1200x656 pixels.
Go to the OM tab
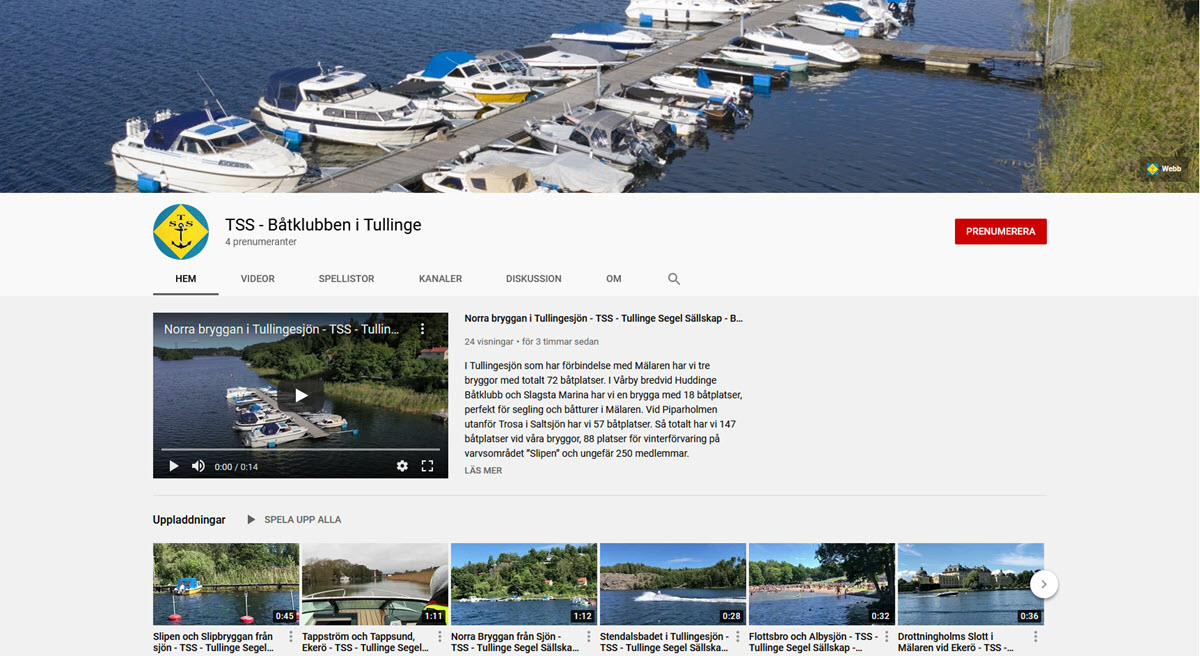tap(614, 279)
